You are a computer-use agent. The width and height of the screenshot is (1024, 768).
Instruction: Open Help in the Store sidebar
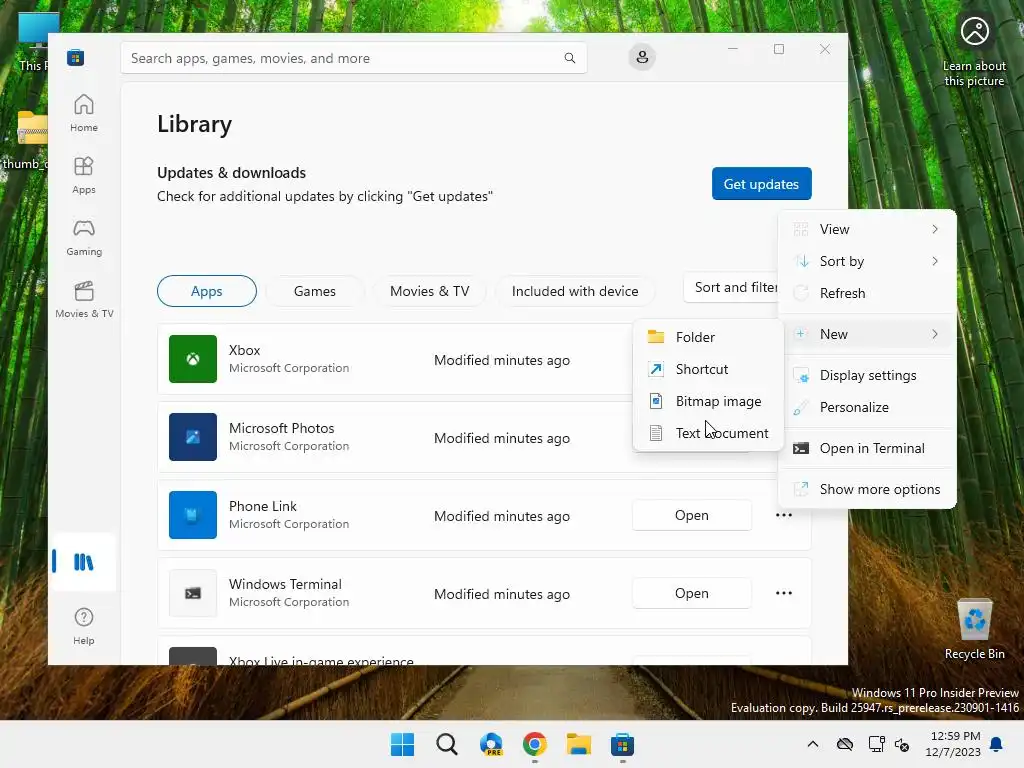tap(84, 626)
